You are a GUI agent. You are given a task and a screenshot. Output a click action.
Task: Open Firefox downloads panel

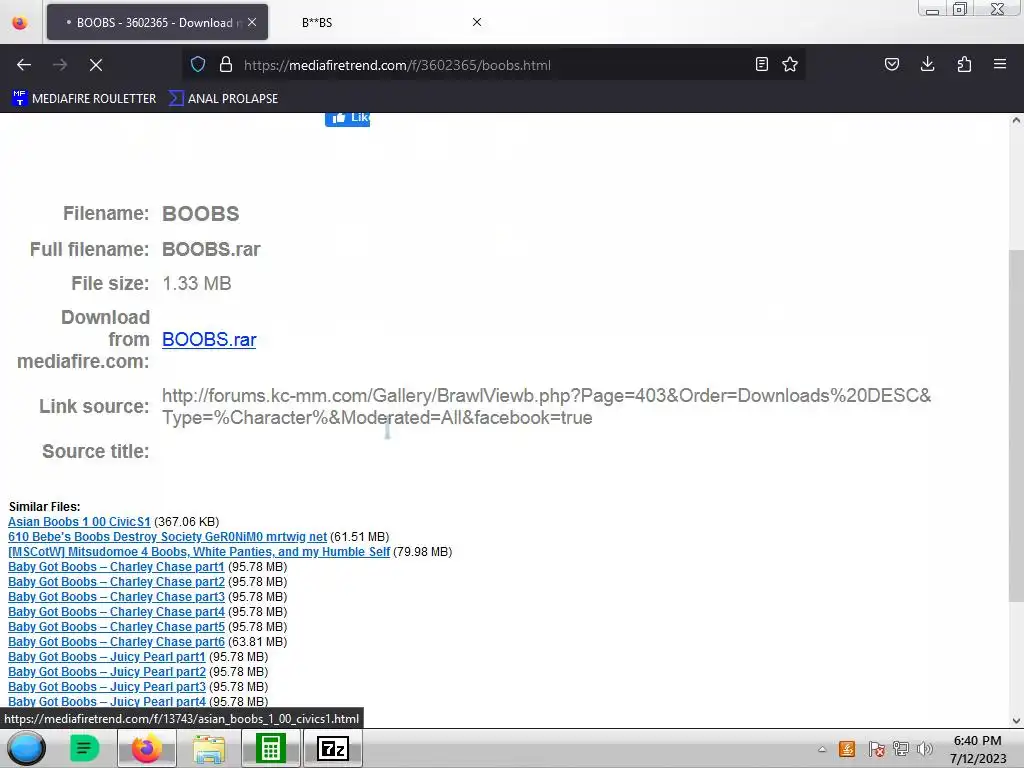[927, 64]
